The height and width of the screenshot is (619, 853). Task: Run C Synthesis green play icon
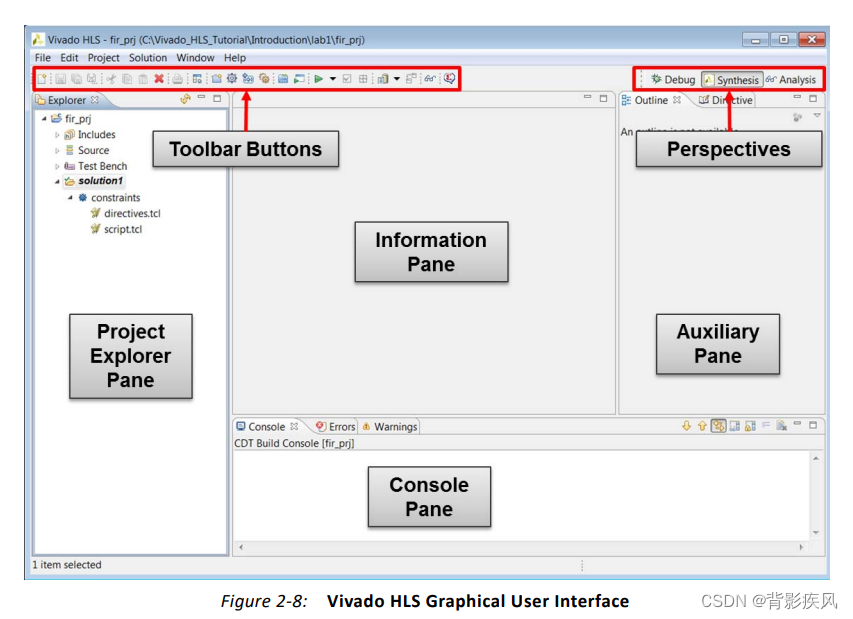(x=319, y=79)
